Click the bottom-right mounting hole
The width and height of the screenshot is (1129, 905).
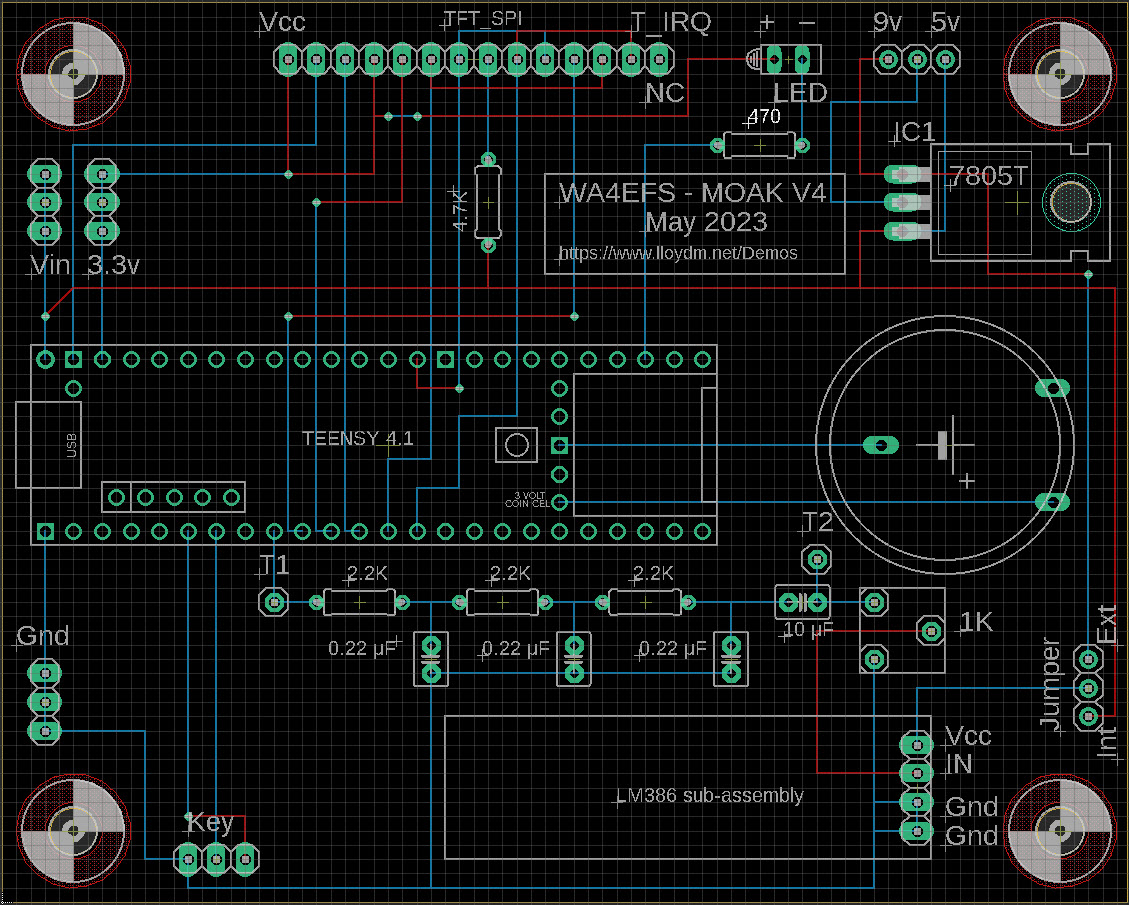tap(1057, 831)
